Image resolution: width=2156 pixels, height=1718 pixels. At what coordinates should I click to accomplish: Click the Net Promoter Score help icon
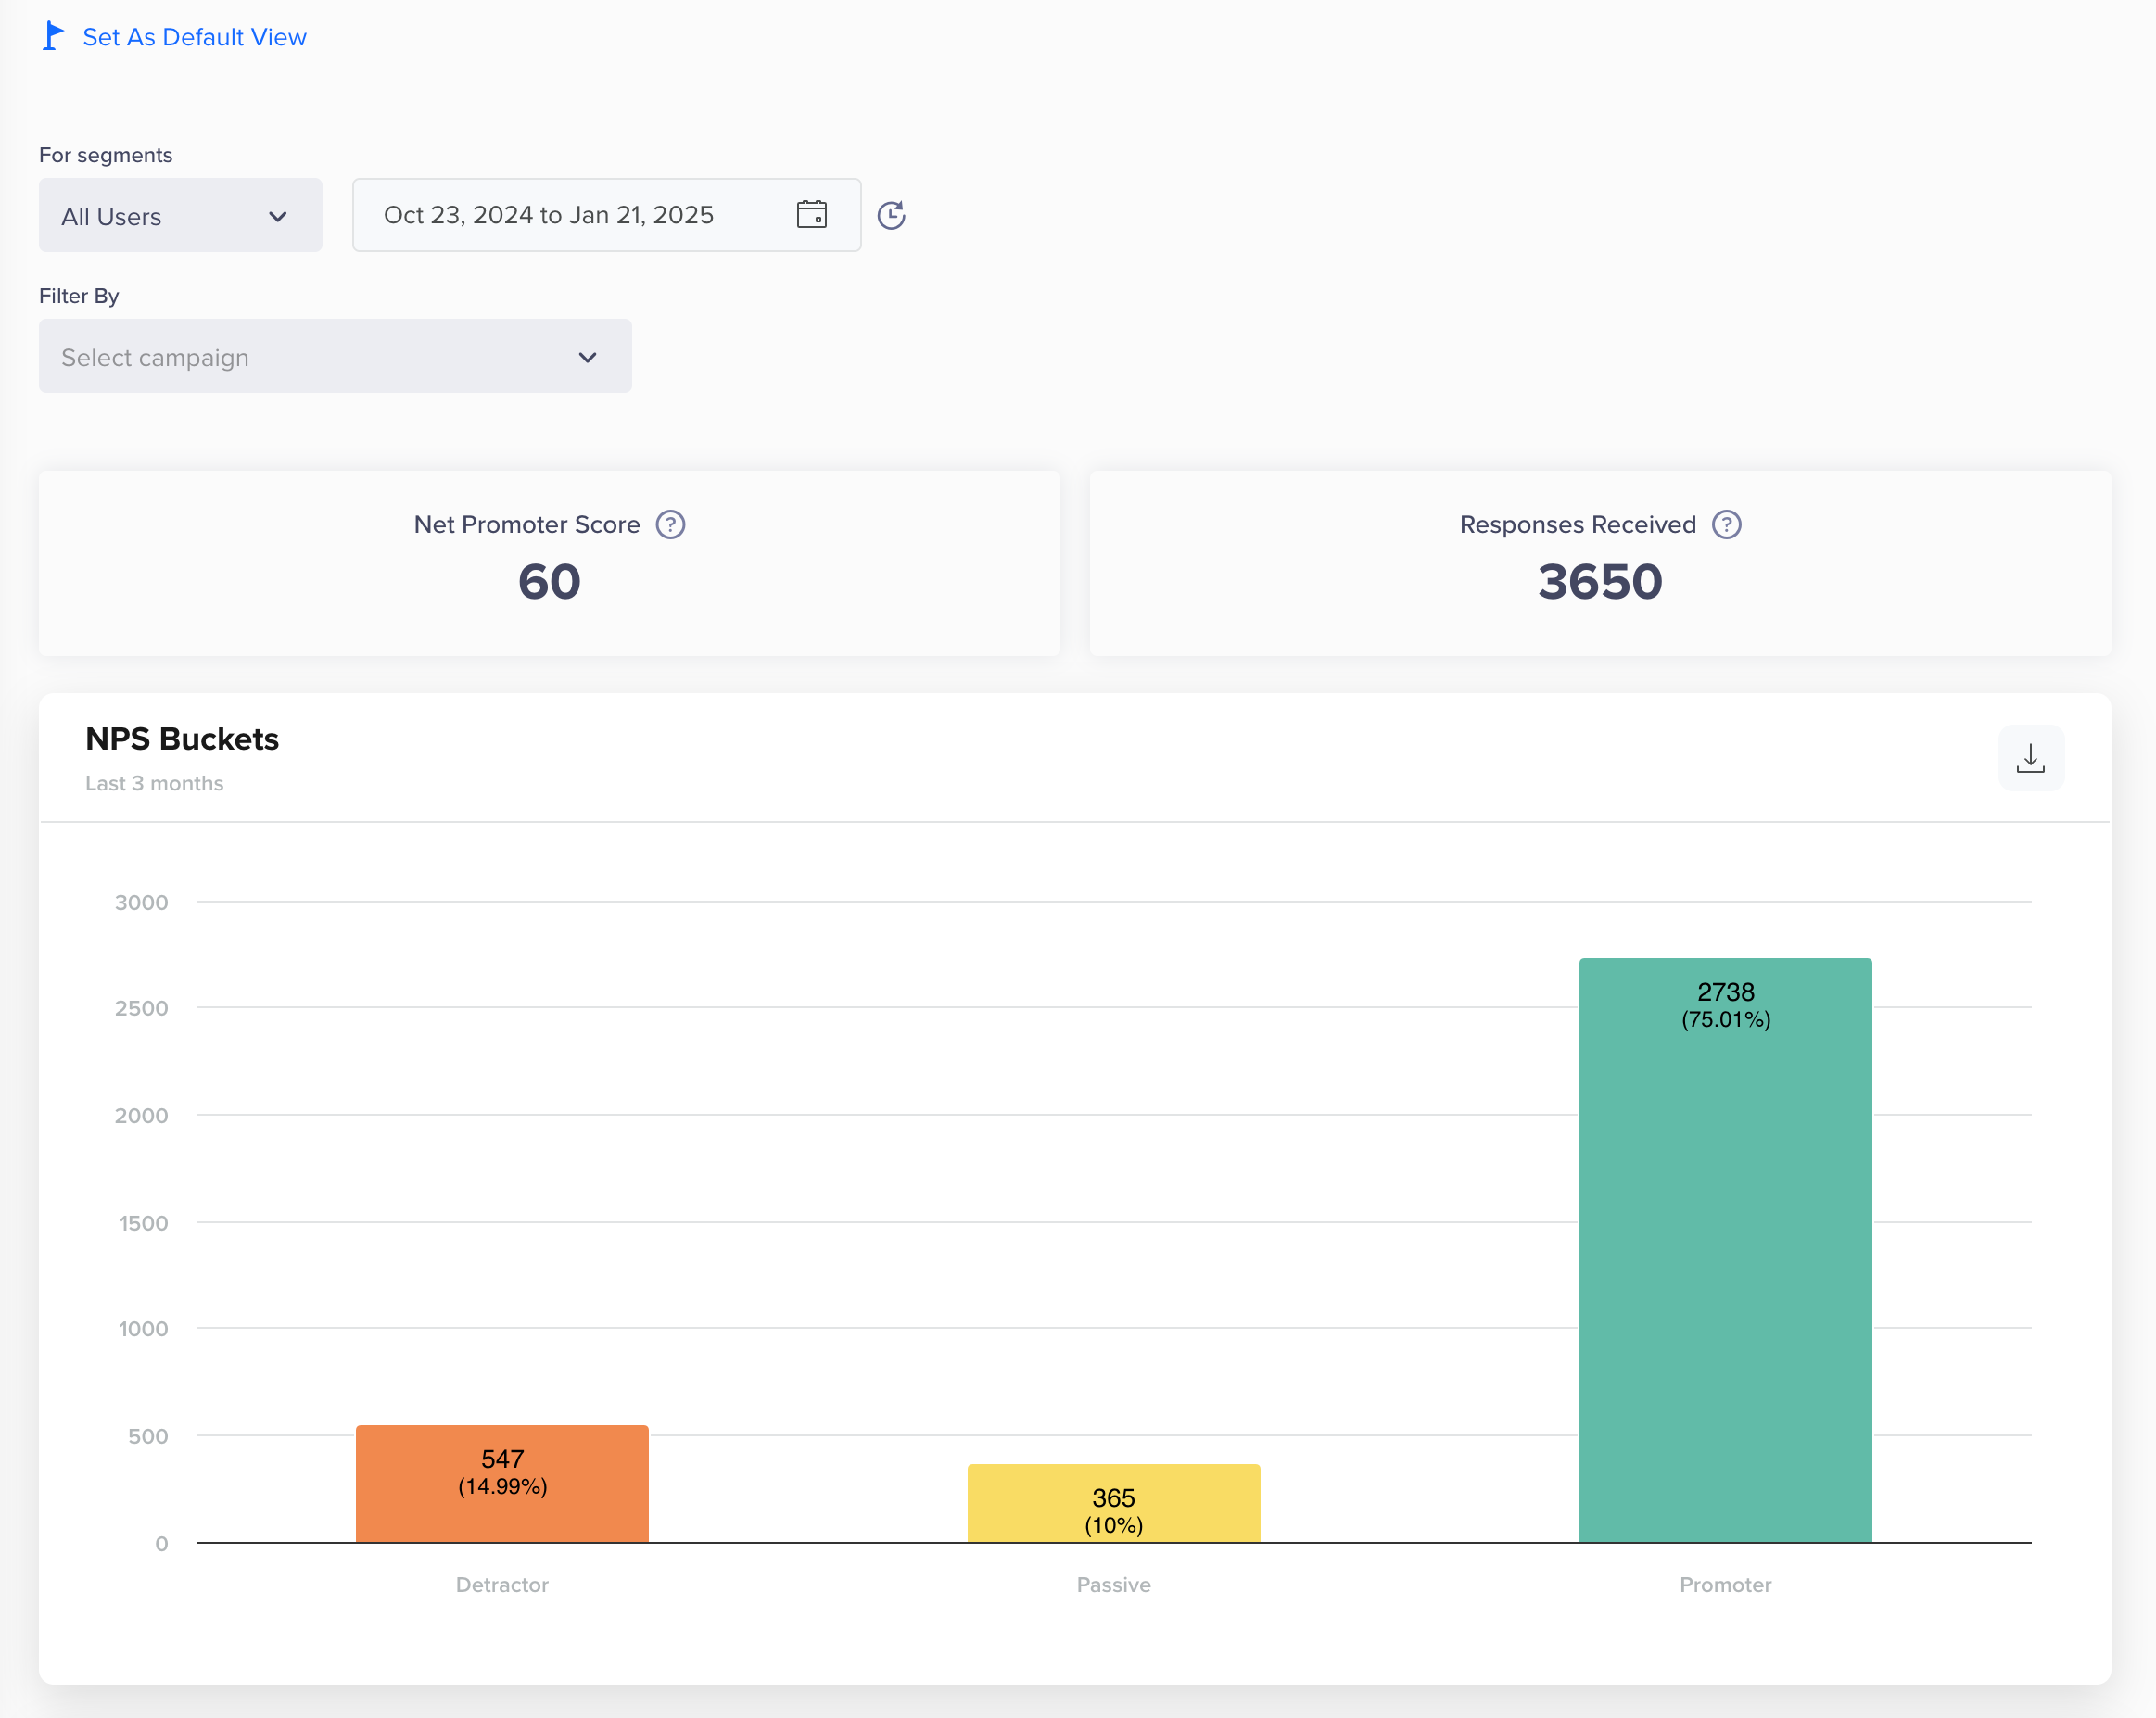(669, 524)
